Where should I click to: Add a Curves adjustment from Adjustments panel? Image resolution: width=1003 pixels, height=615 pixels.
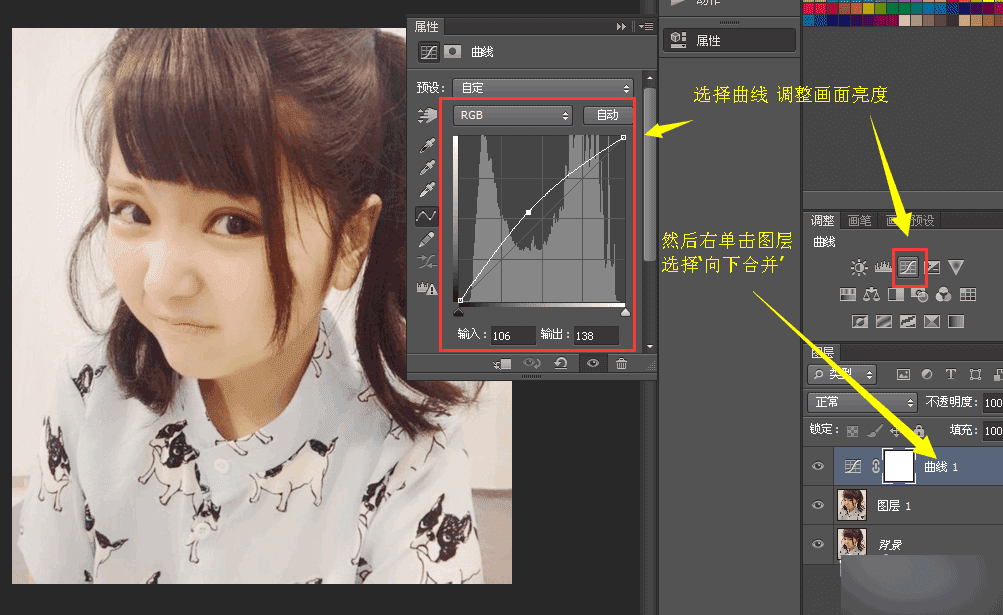point(908,267)
